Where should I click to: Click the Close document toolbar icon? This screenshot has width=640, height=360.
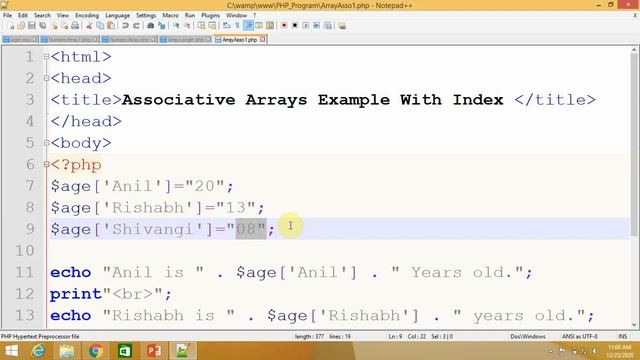click(x=54, y=26)
